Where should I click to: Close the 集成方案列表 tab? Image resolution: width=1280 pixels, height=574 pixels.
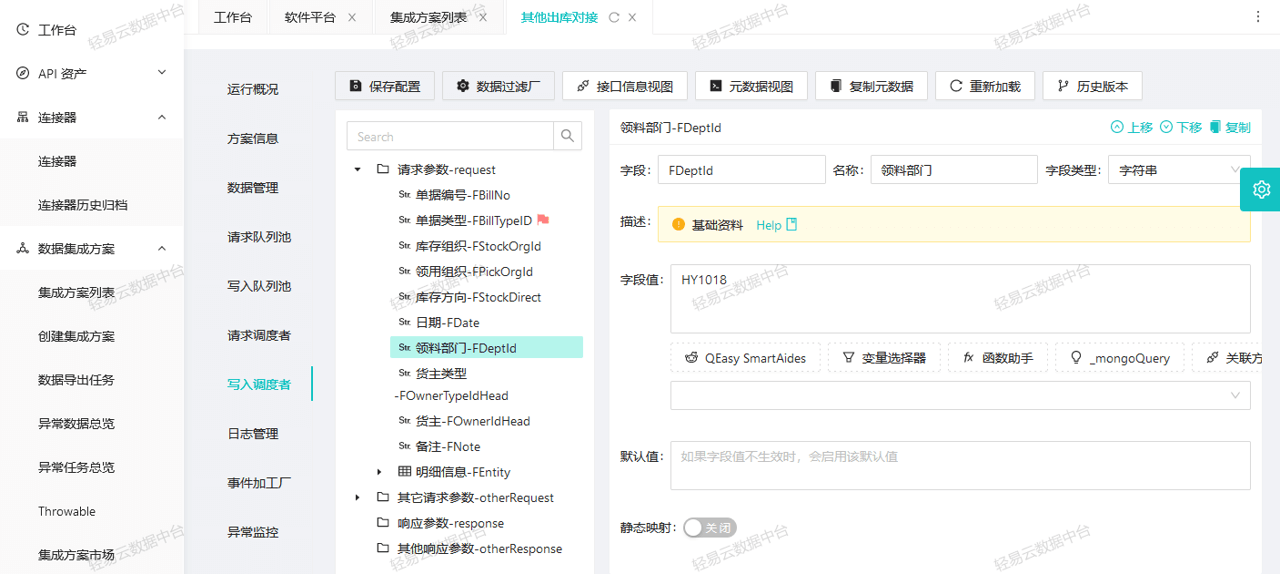[x=483, y=17]
